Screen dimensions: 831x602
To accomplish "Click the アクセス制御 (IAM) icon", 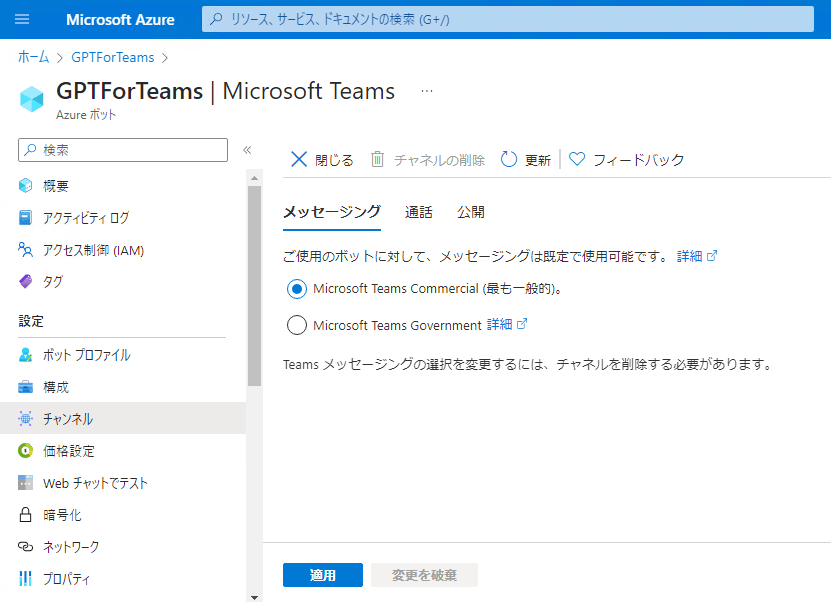I will click(25, 250).
